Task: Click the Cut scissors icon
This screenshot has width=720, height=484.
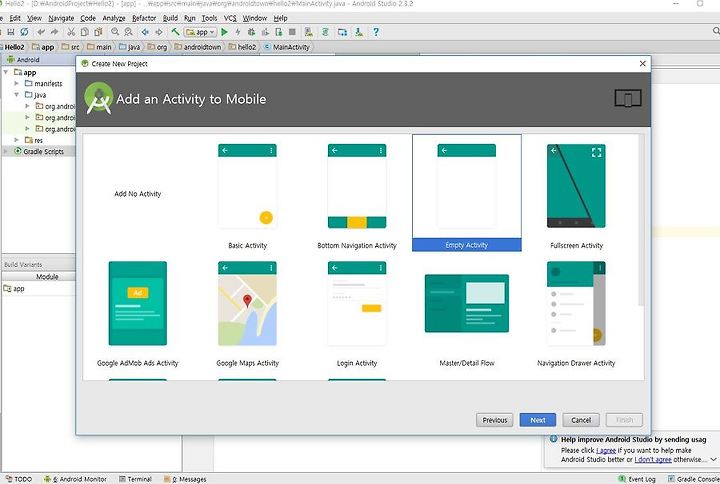Action: [x=71, y=32]
